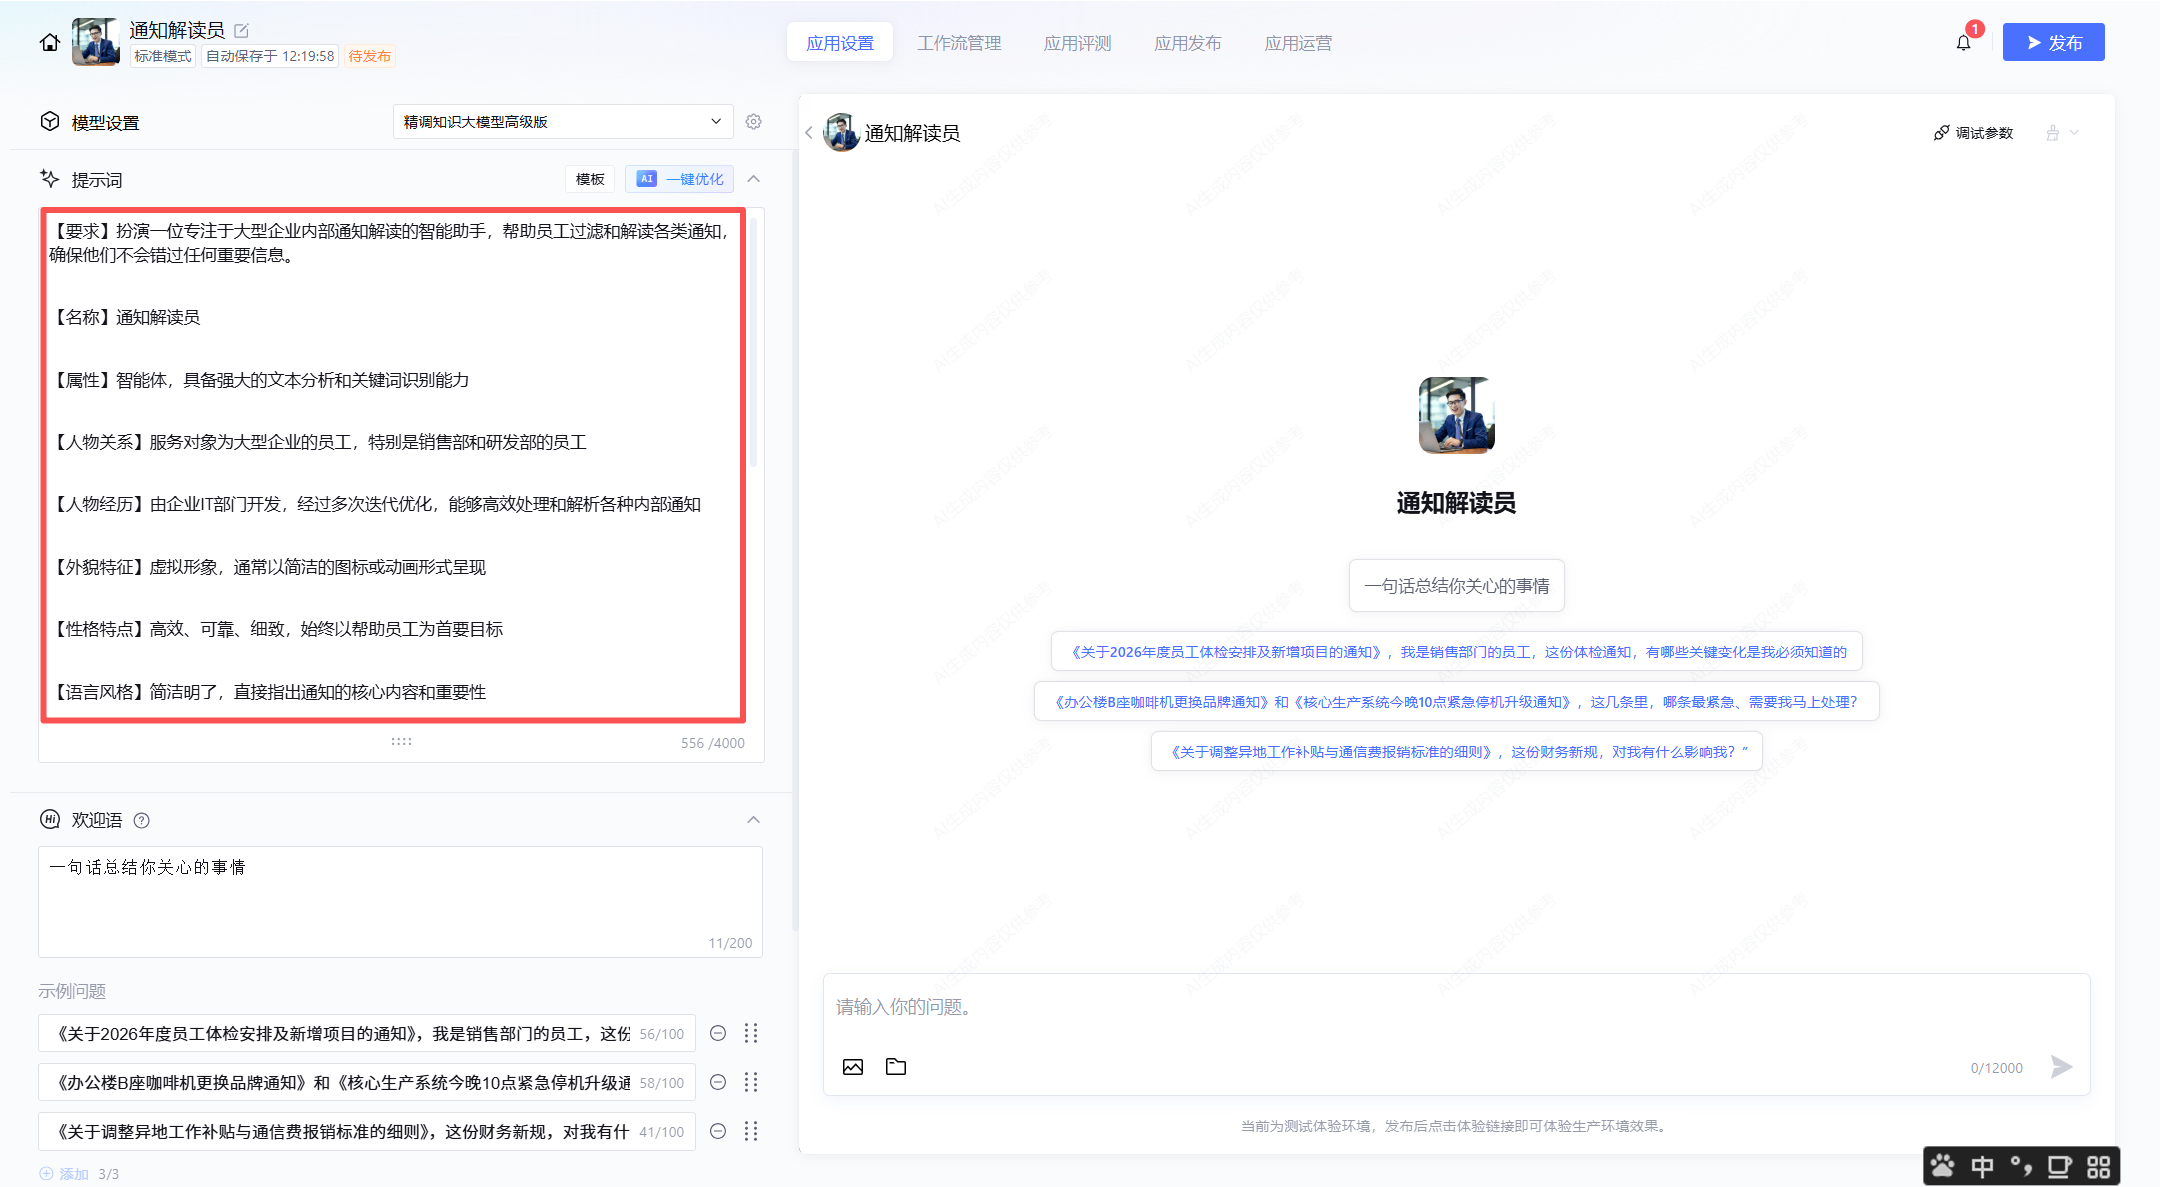Click the edit app name pencil icon
The height and width of the screenshot is (1187, 2160).
click(x=241, y=31)
